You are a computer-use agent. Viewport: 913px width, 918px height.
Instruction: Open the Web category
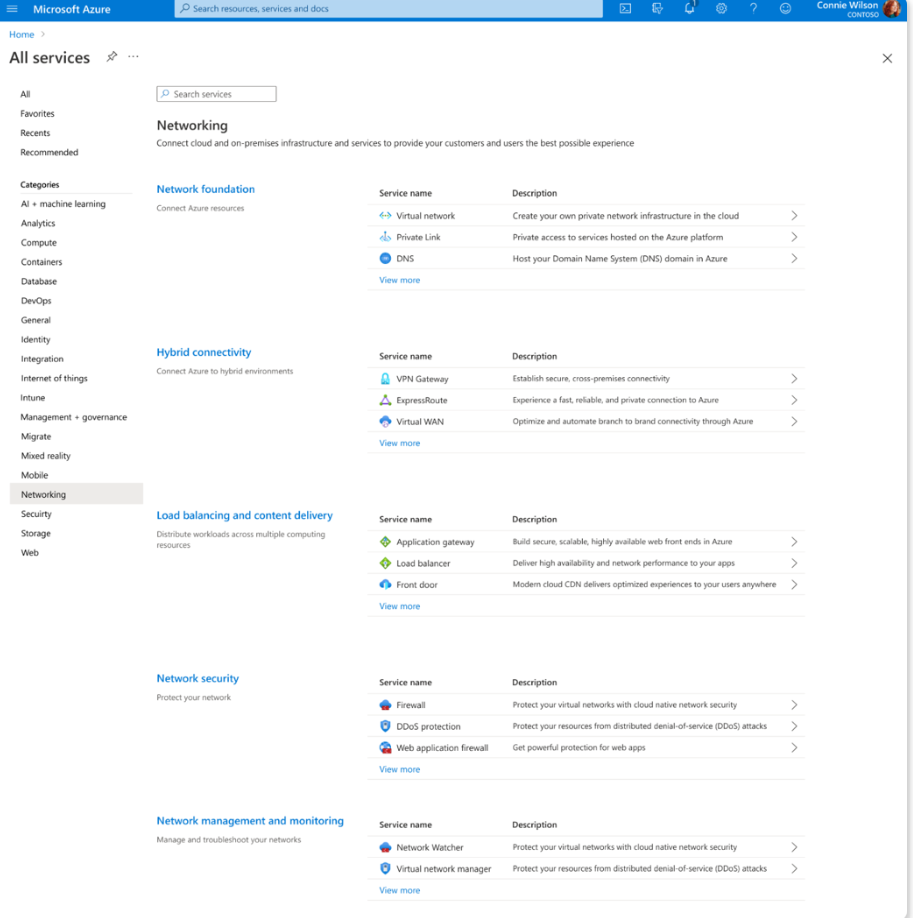(x=30, y=553)
